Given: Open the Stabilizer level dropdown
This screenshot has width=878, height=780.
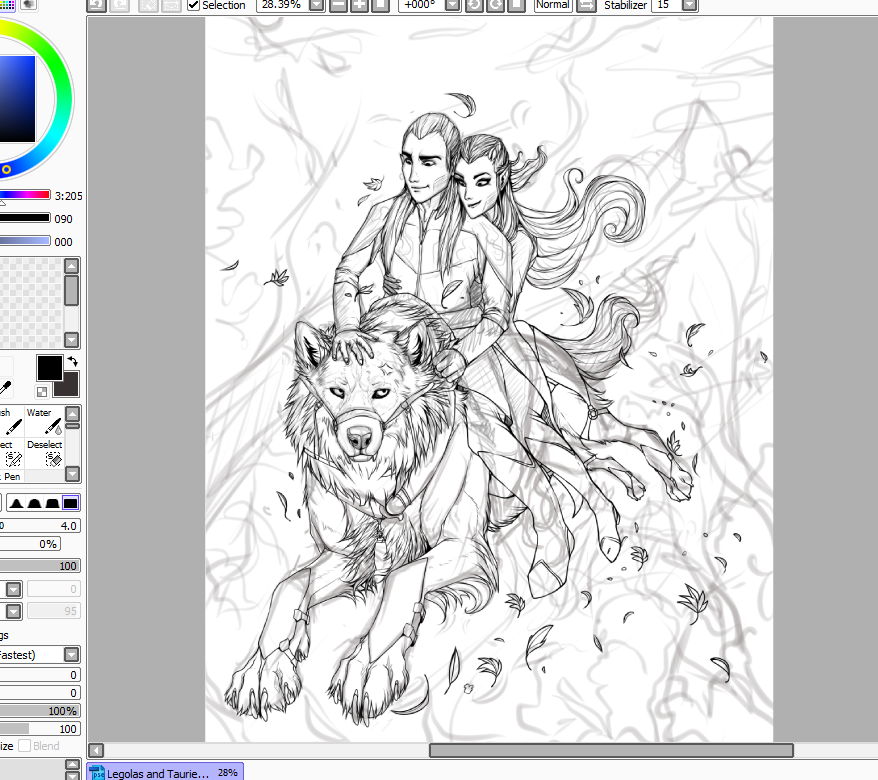Looking at the screenshot, I should pyautogui.click(x=690, y=5).
